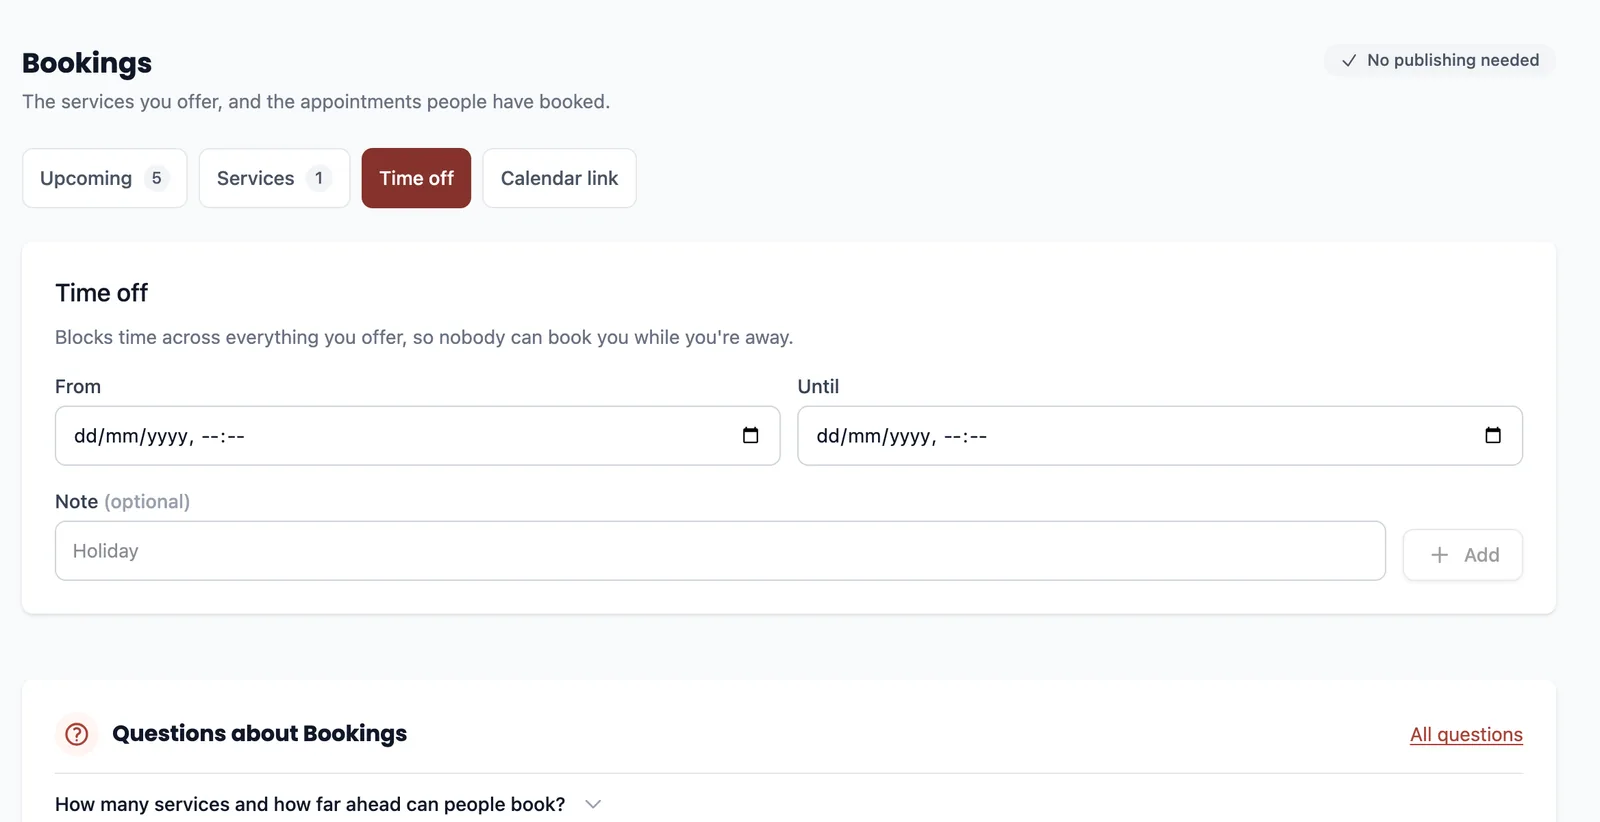Screen dimensions: 1600x822
Task: Click the Upcoming count badge showing 5
Action: click(x=156, y=178)
